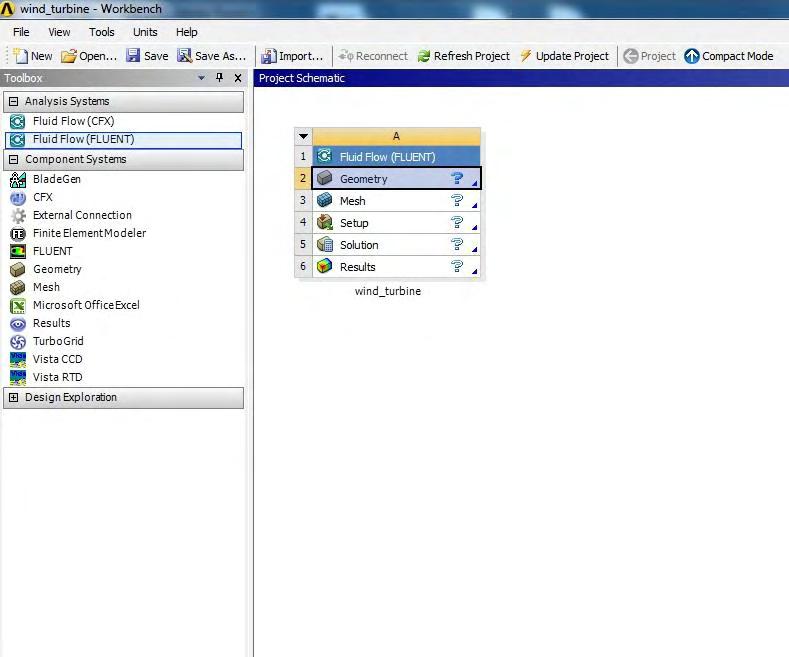Viewport: 789px width, 657px height.
Task: Click the Compact Mode up arrow icon
Action: coord(692,56)
